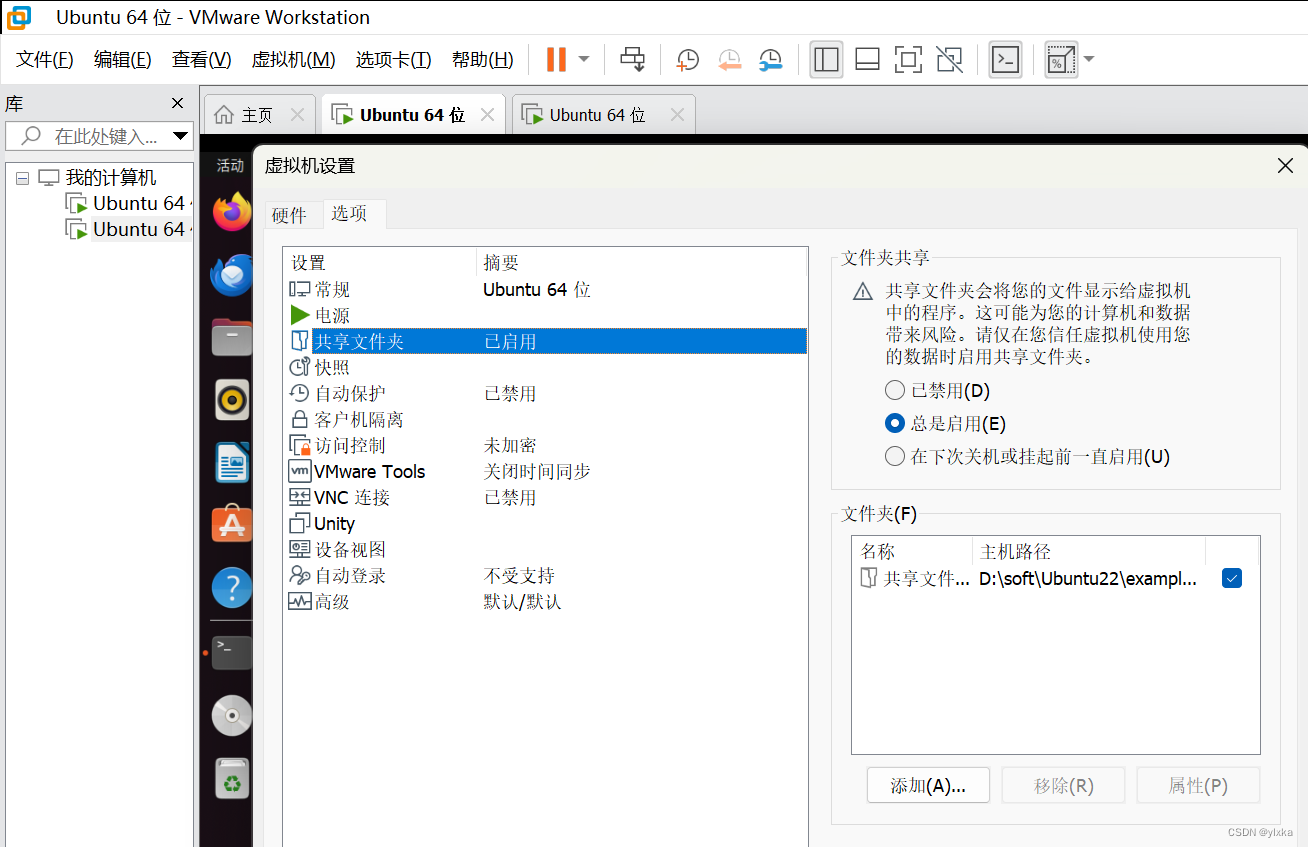Viewport: 1308px width, 847px height.
Task: Open the 文件(F) menu
Action: 45,60
